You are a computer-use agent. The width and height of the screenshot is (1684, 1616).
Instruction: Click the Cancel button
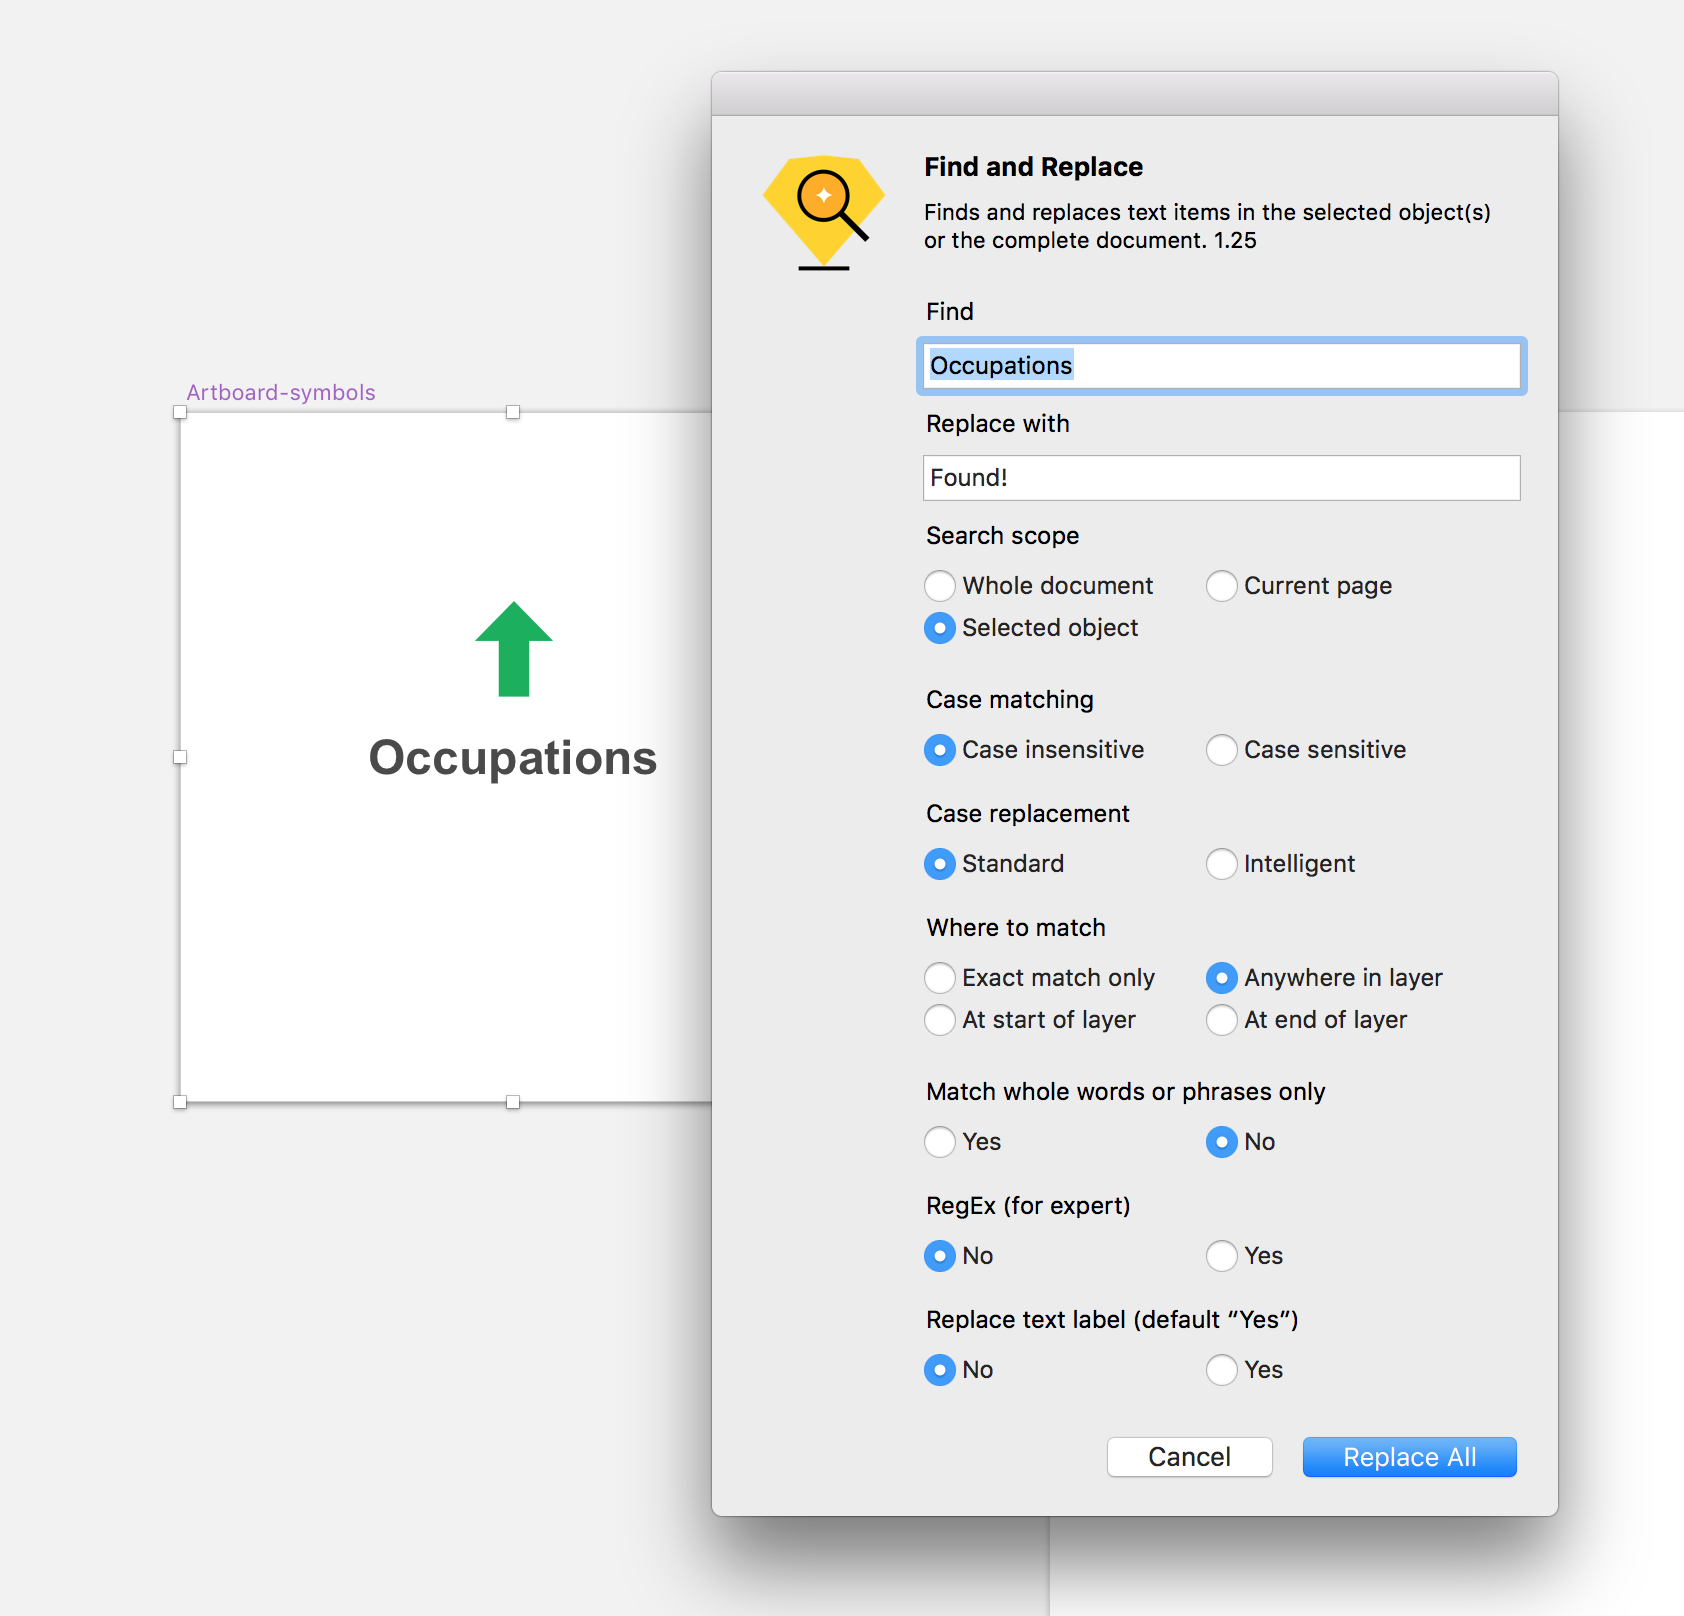(x=1189, y=1457)
